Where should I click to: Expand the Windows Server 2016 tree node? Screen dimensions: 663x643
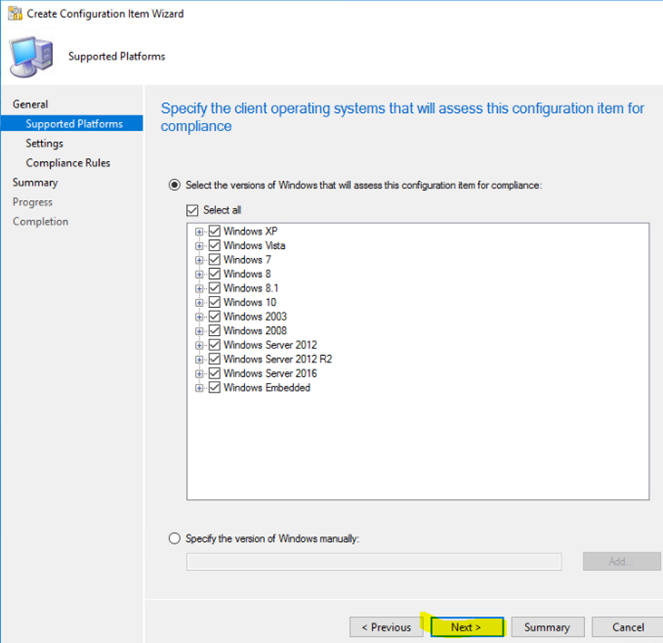199,374
